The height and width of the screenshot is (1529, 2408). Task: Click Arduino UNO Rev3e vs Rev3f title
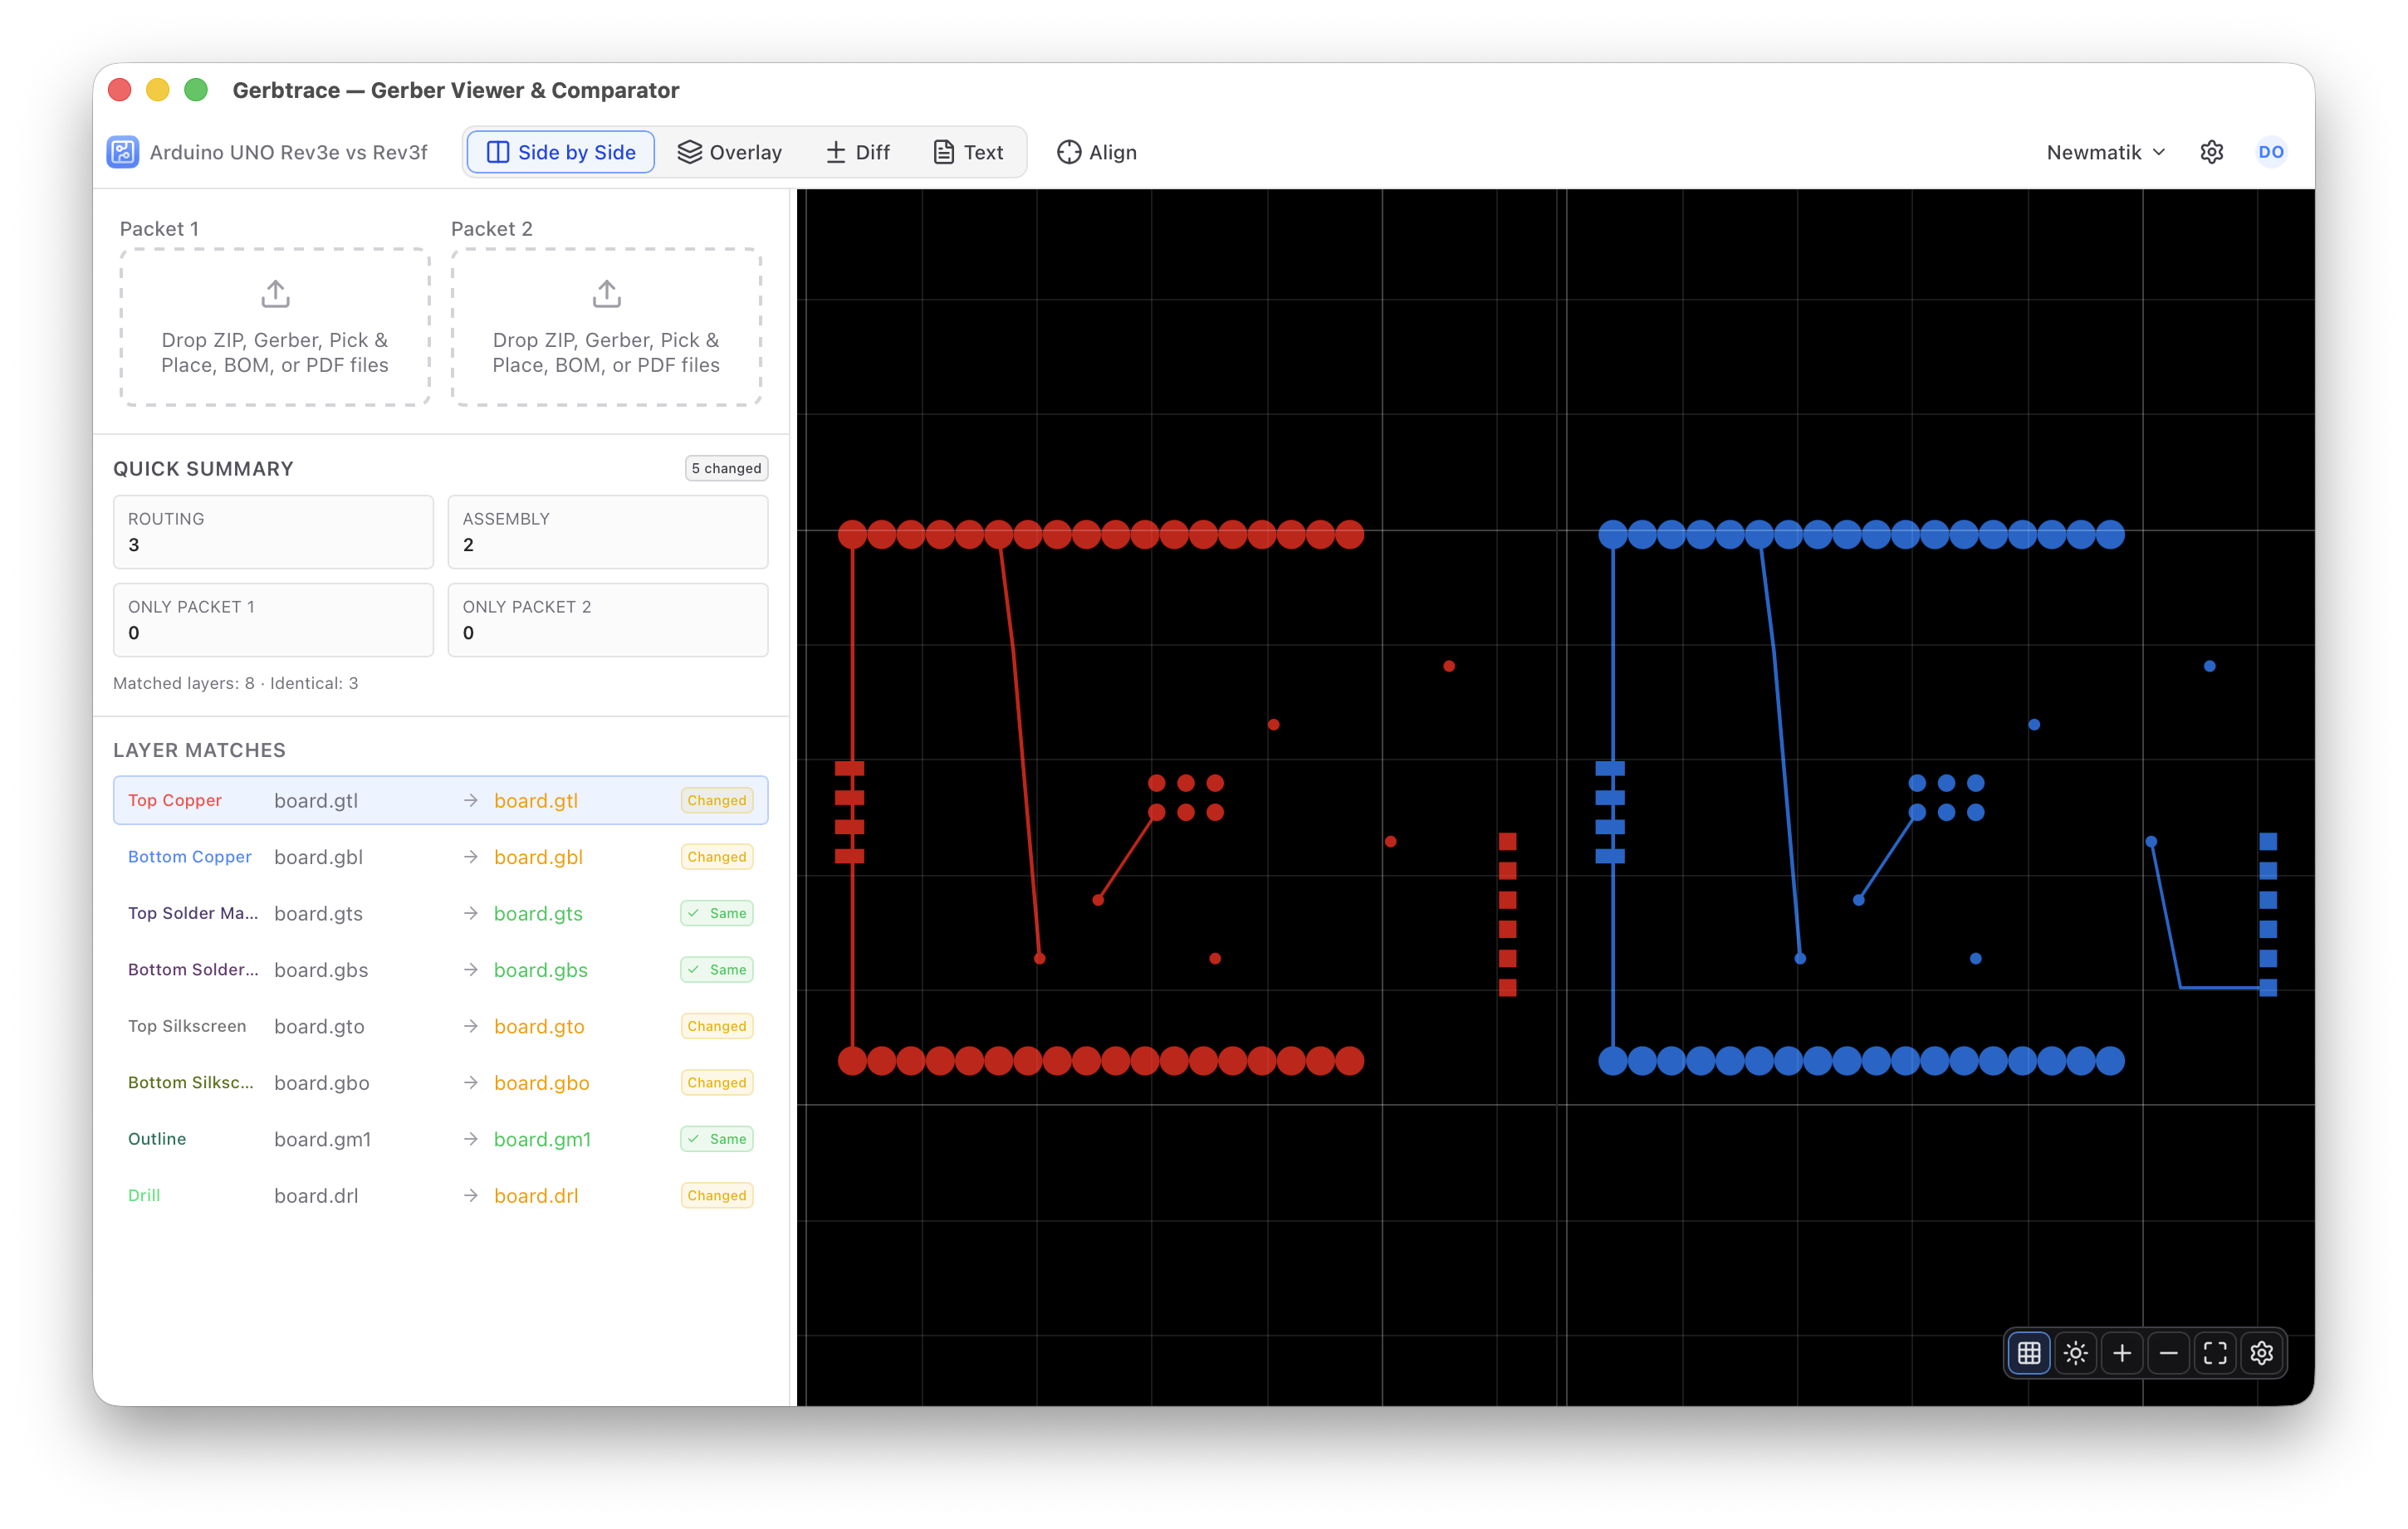288,152
